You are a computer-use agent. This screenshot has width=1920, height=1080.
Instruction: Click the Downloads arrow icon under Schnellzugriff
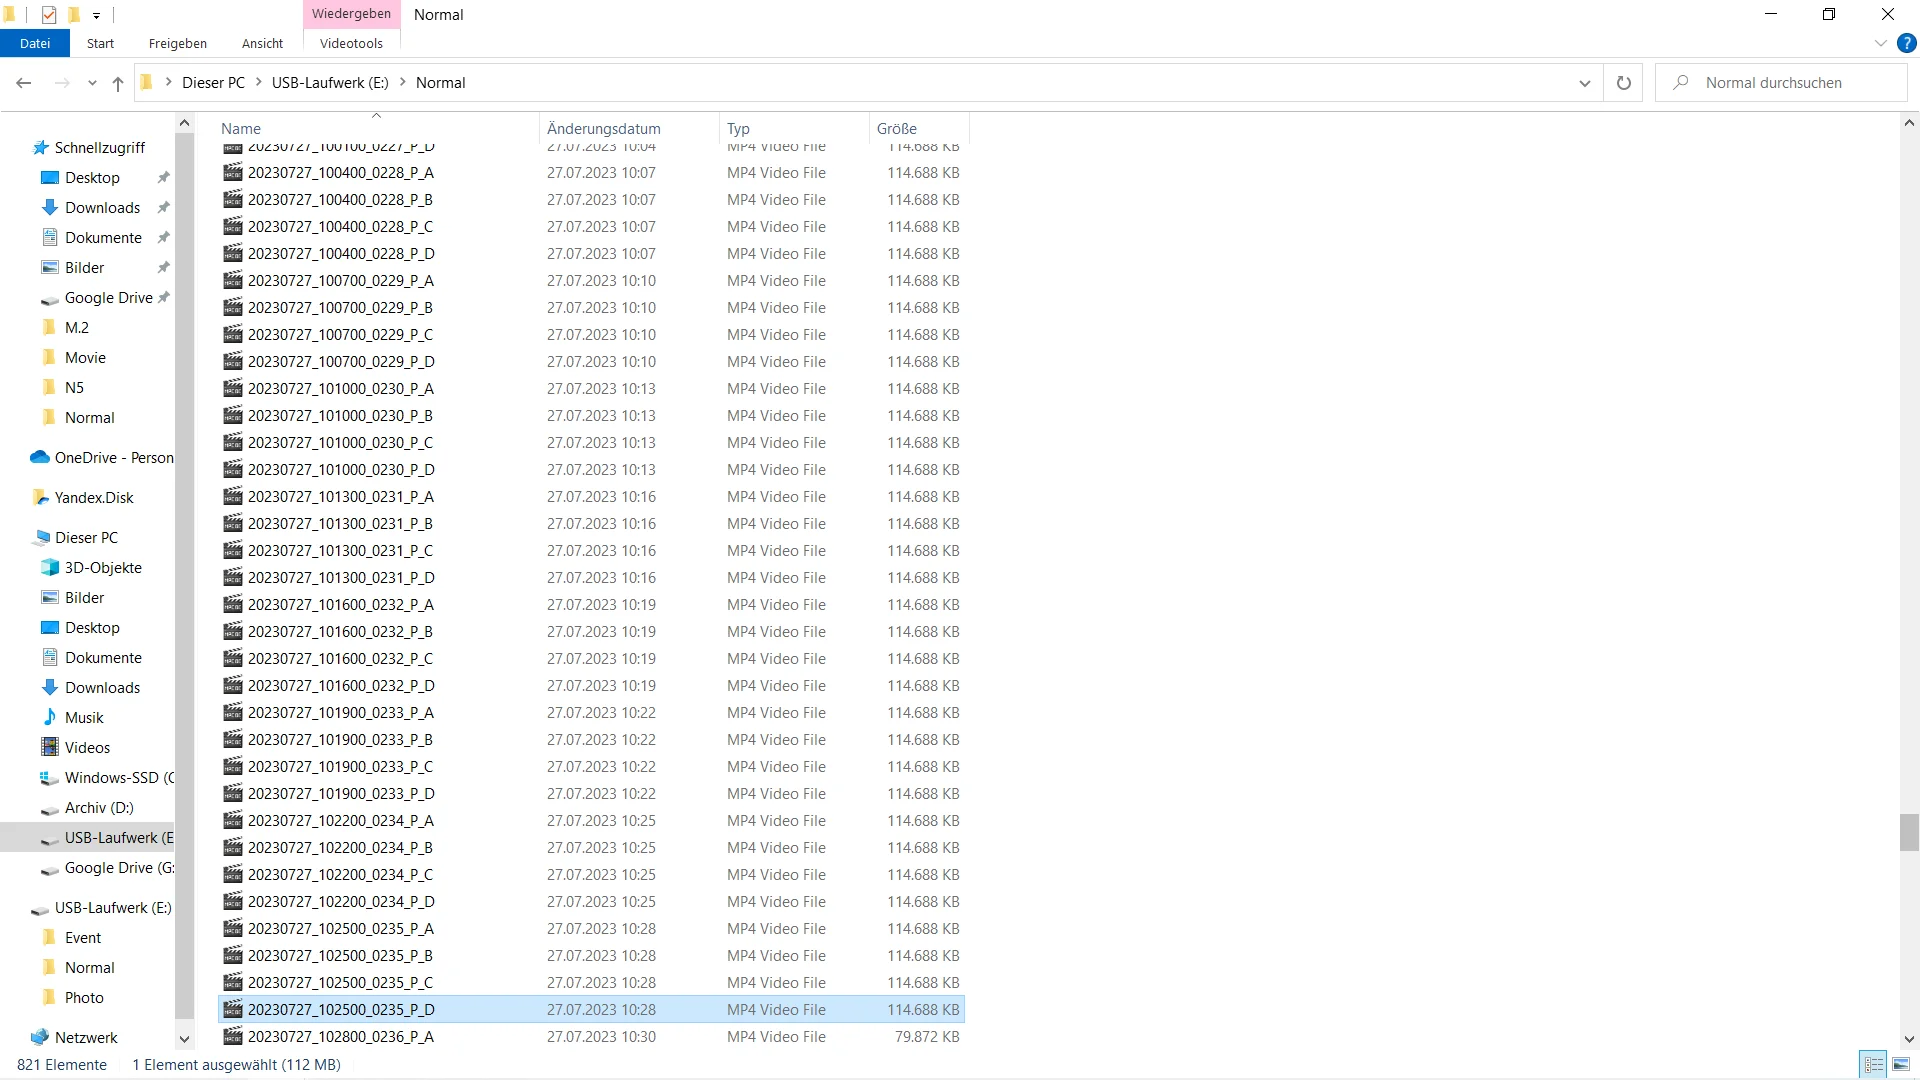pos(50,207)
